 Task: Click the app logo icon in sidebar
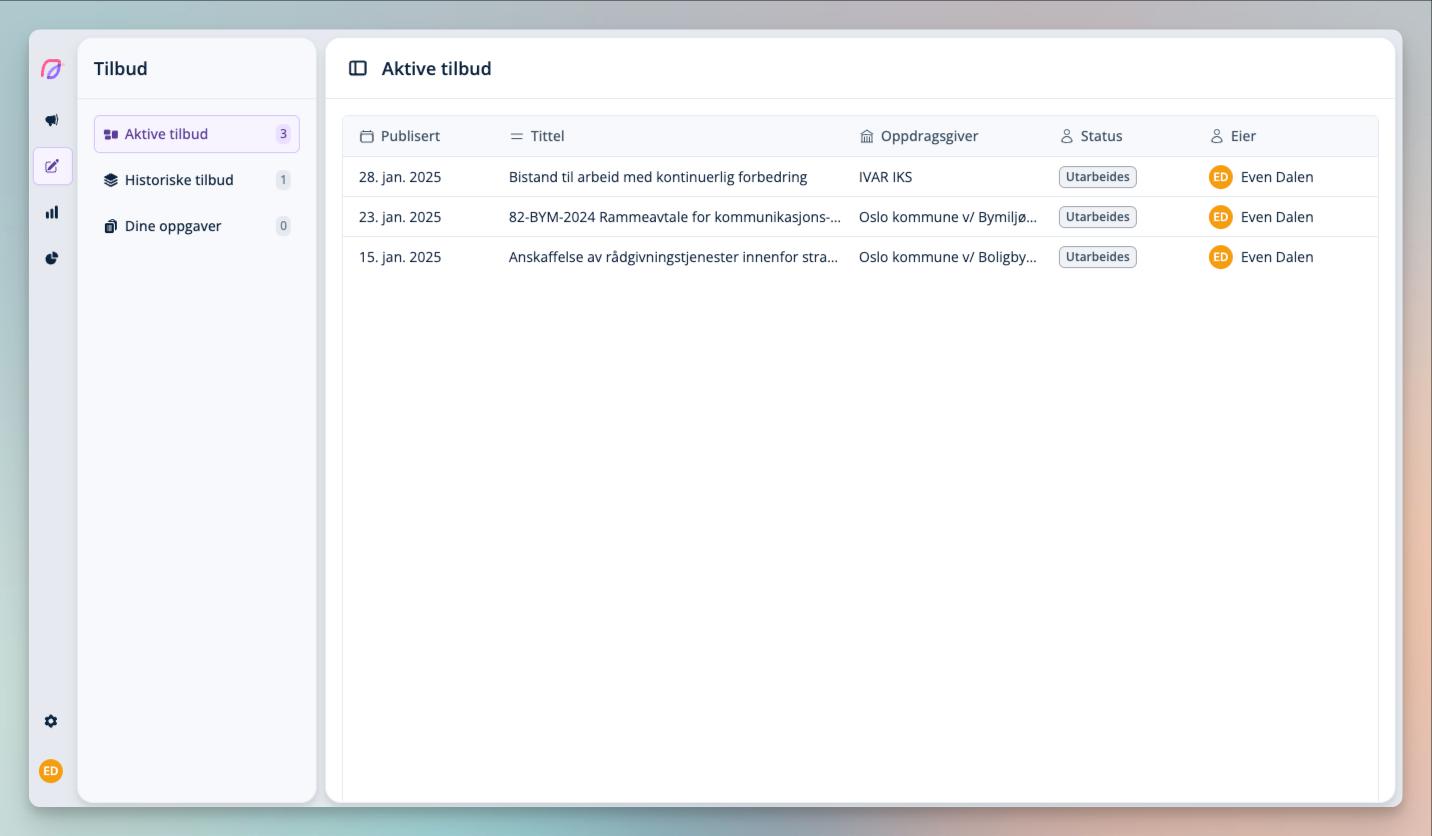(x=51, y=70)
